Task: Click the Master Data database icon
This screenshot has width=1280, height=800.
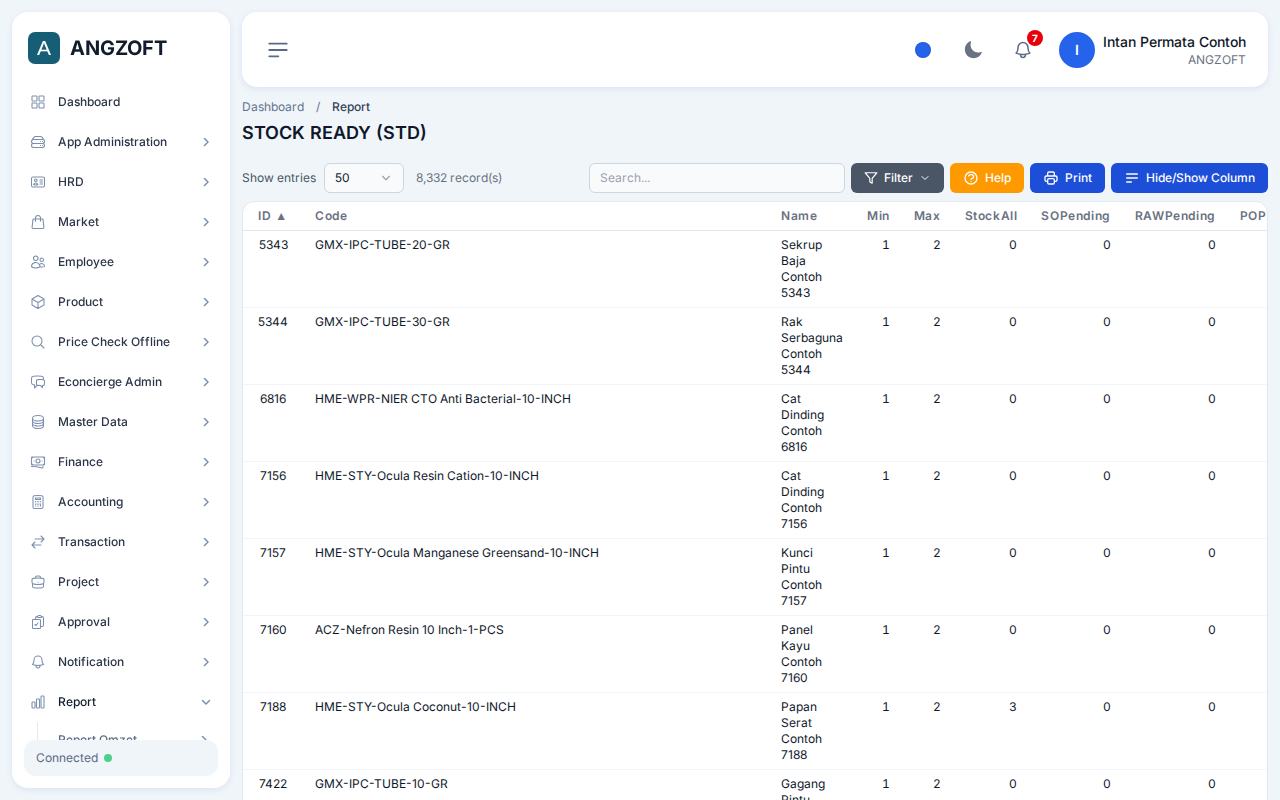Action: 38,422
